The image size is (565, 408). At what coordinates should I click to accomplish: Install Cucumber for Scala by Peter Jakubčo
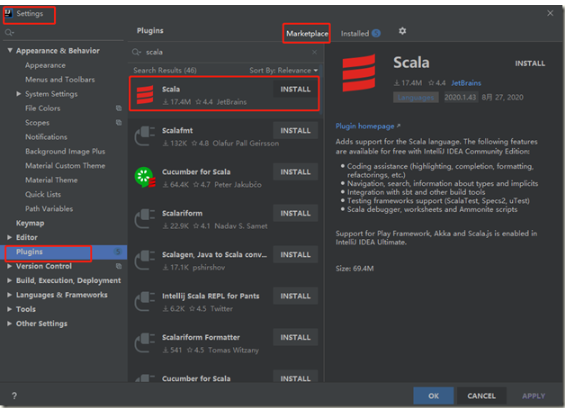(295, 172)
